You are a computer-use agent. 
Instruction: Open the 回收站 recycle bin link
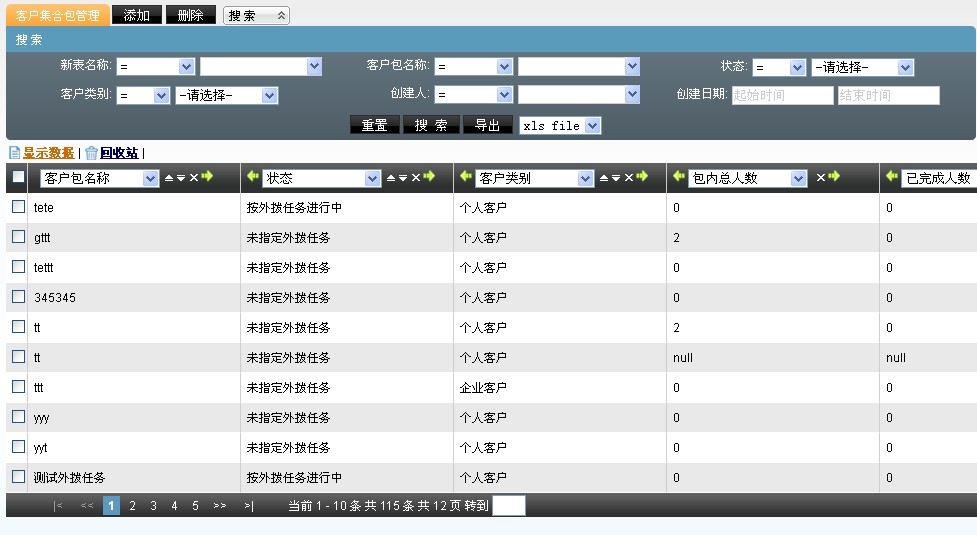coord(118,153)
